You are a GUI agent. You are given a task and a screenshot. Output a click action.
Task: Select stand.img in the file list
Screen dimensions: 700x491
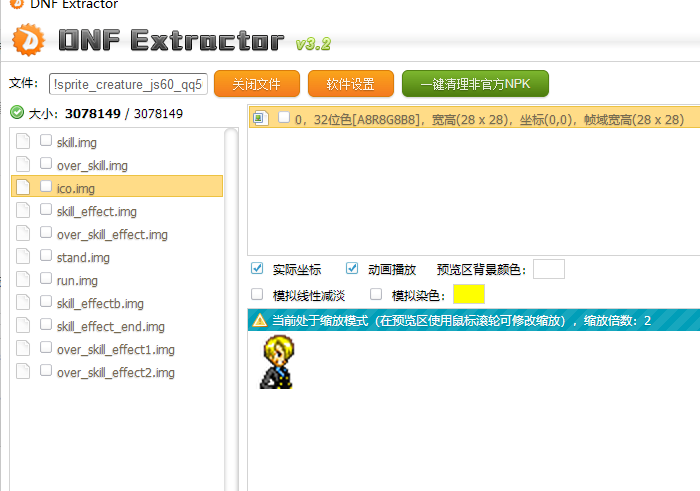[x=83, y=258]
